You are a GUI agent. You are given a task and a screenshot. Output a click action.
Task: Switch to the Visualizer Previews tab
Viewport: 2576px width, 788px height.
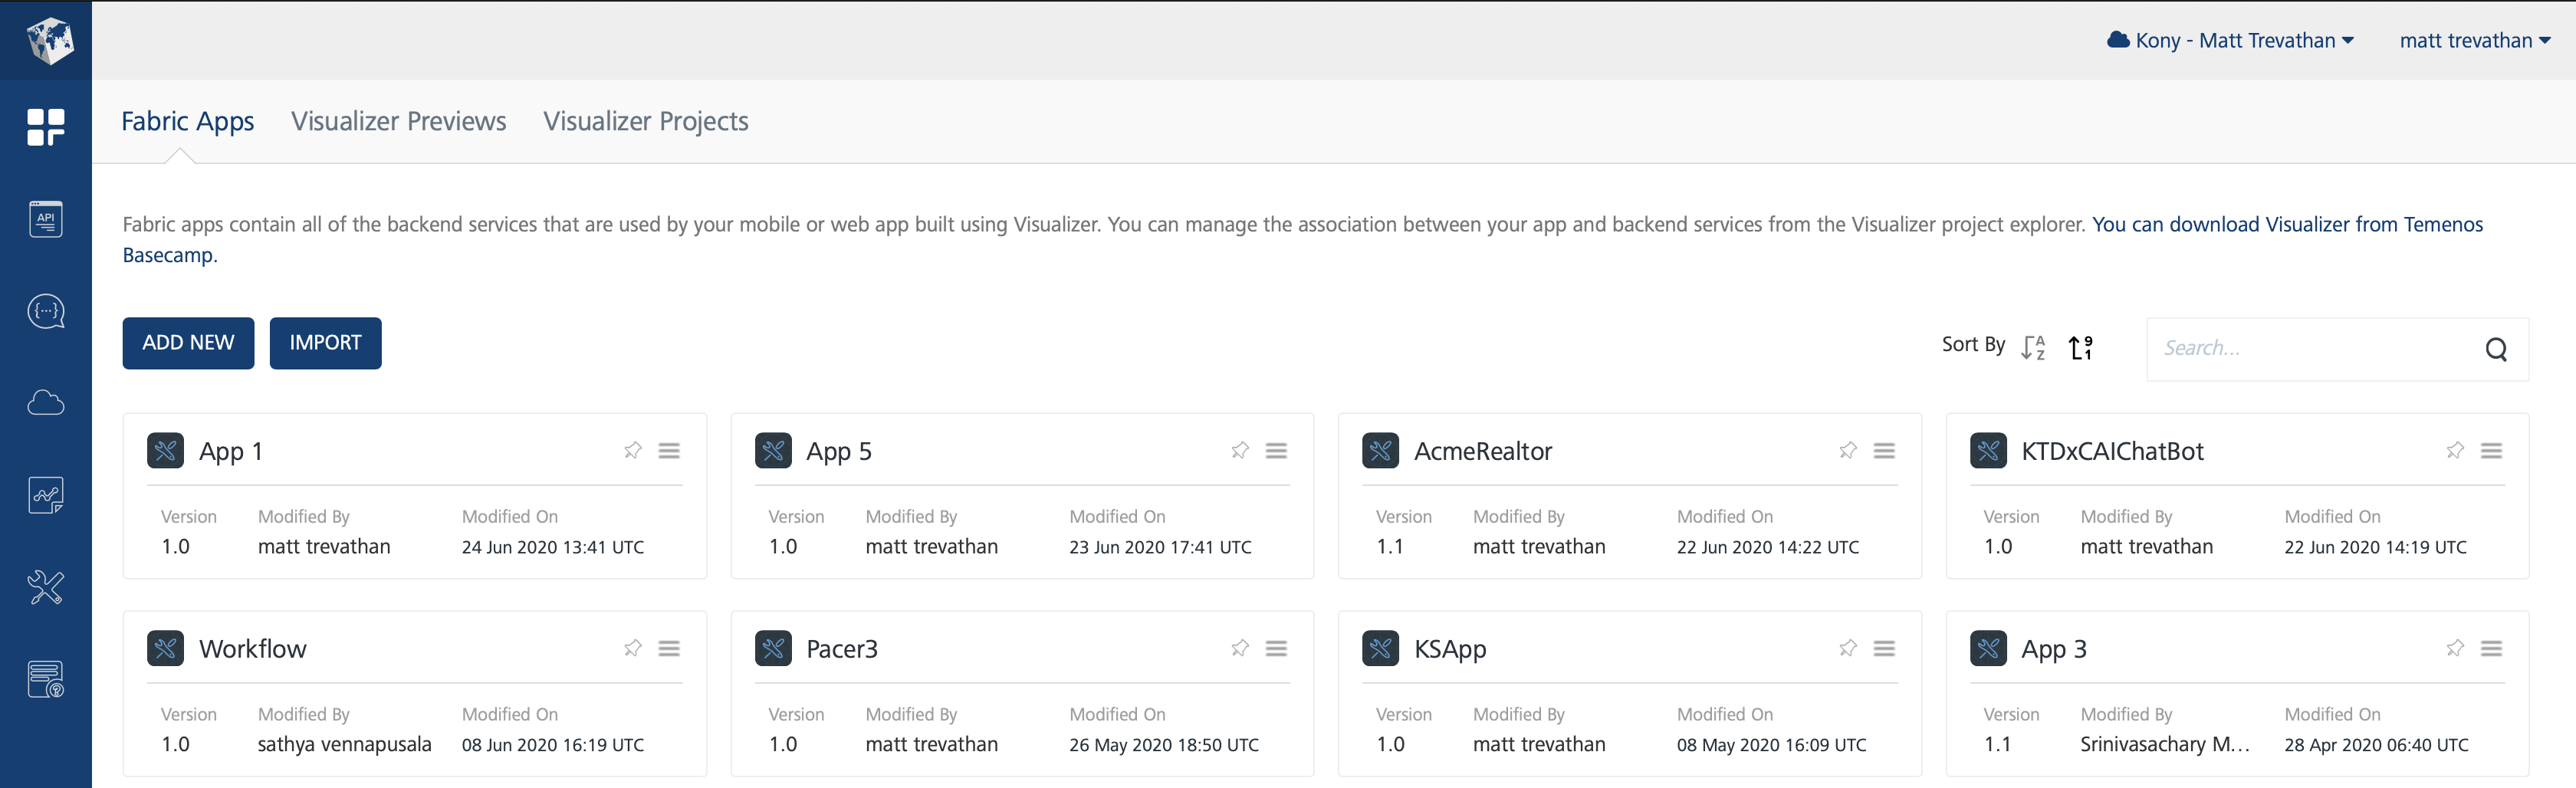pos(398,121)
